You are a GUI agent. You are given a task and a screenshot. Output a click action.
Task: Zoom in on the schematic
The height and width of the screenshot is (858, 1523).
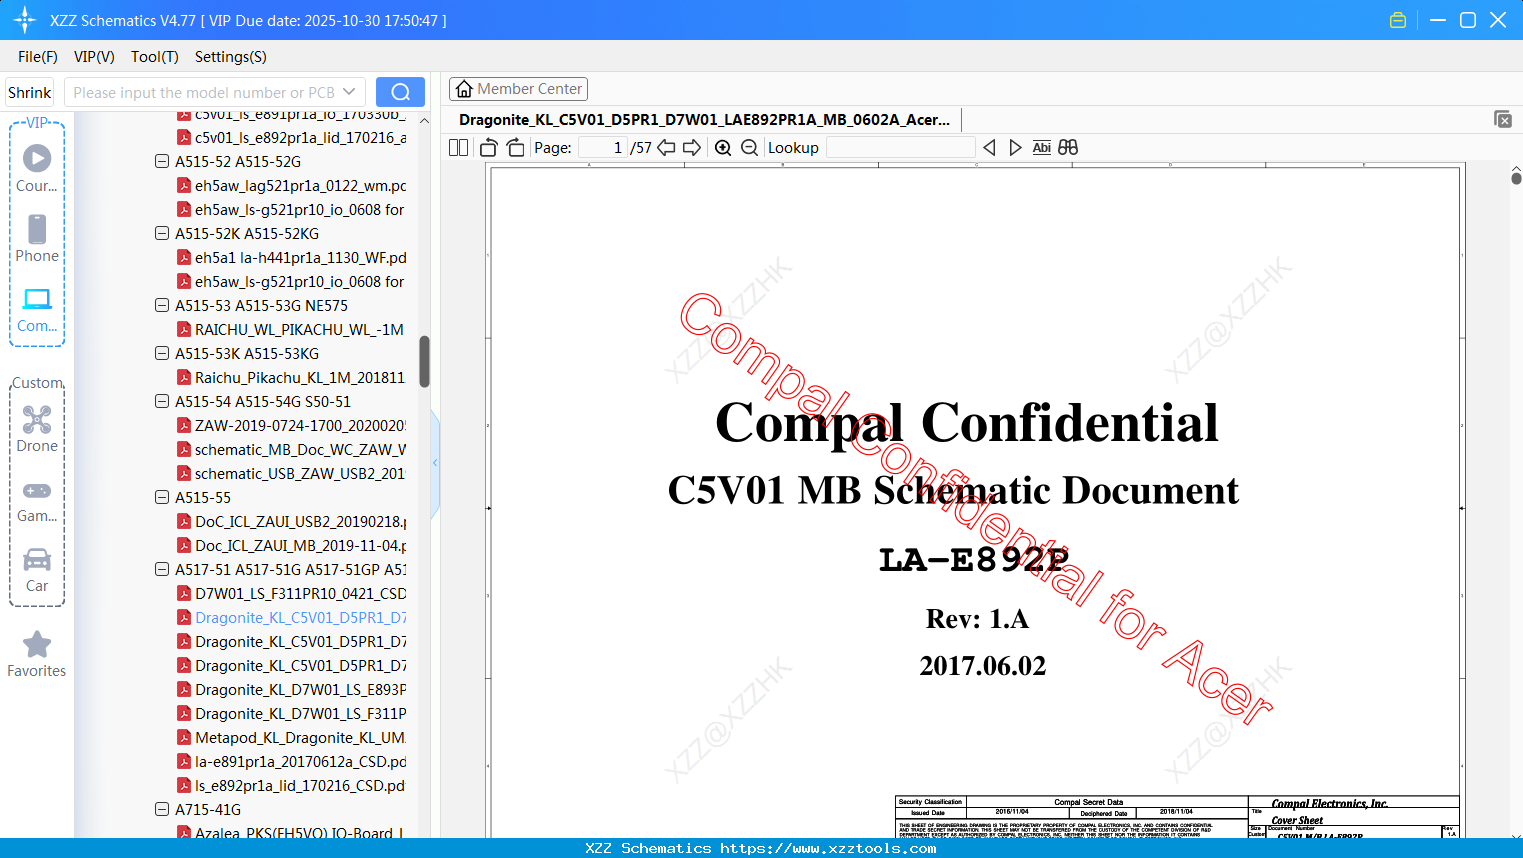click(x=723, y=148)
